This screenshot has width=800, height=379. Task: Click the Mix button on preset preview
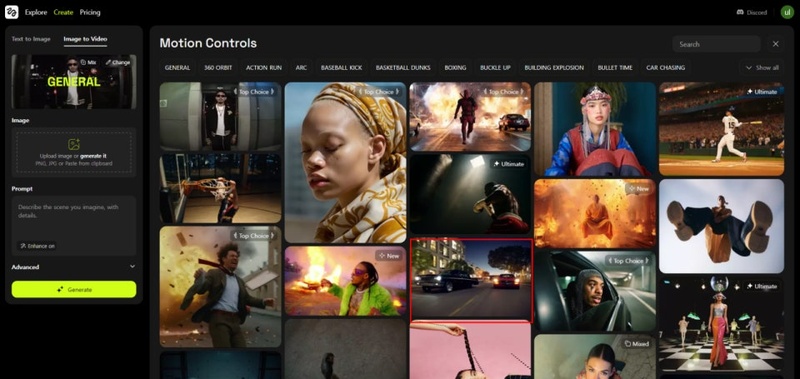(88, 62)
